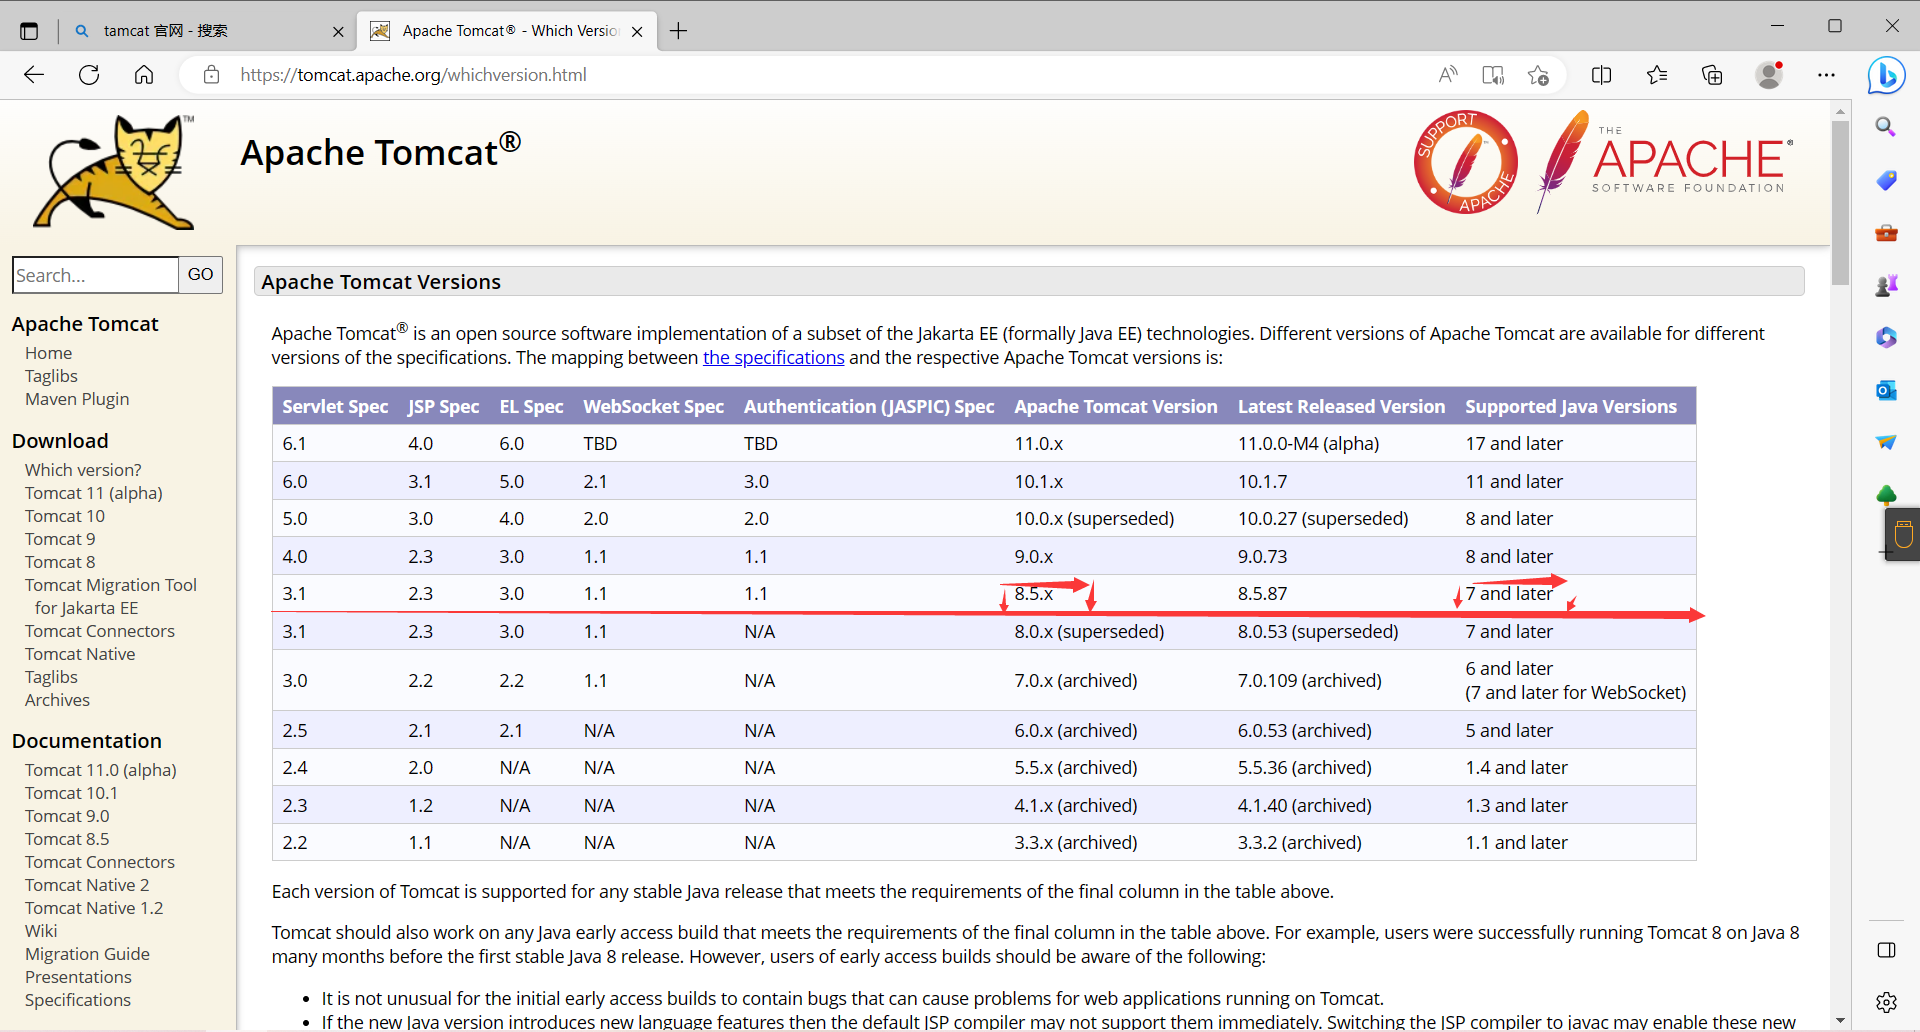Toggle the sidebar panel layout icon

coord(1886,950)
